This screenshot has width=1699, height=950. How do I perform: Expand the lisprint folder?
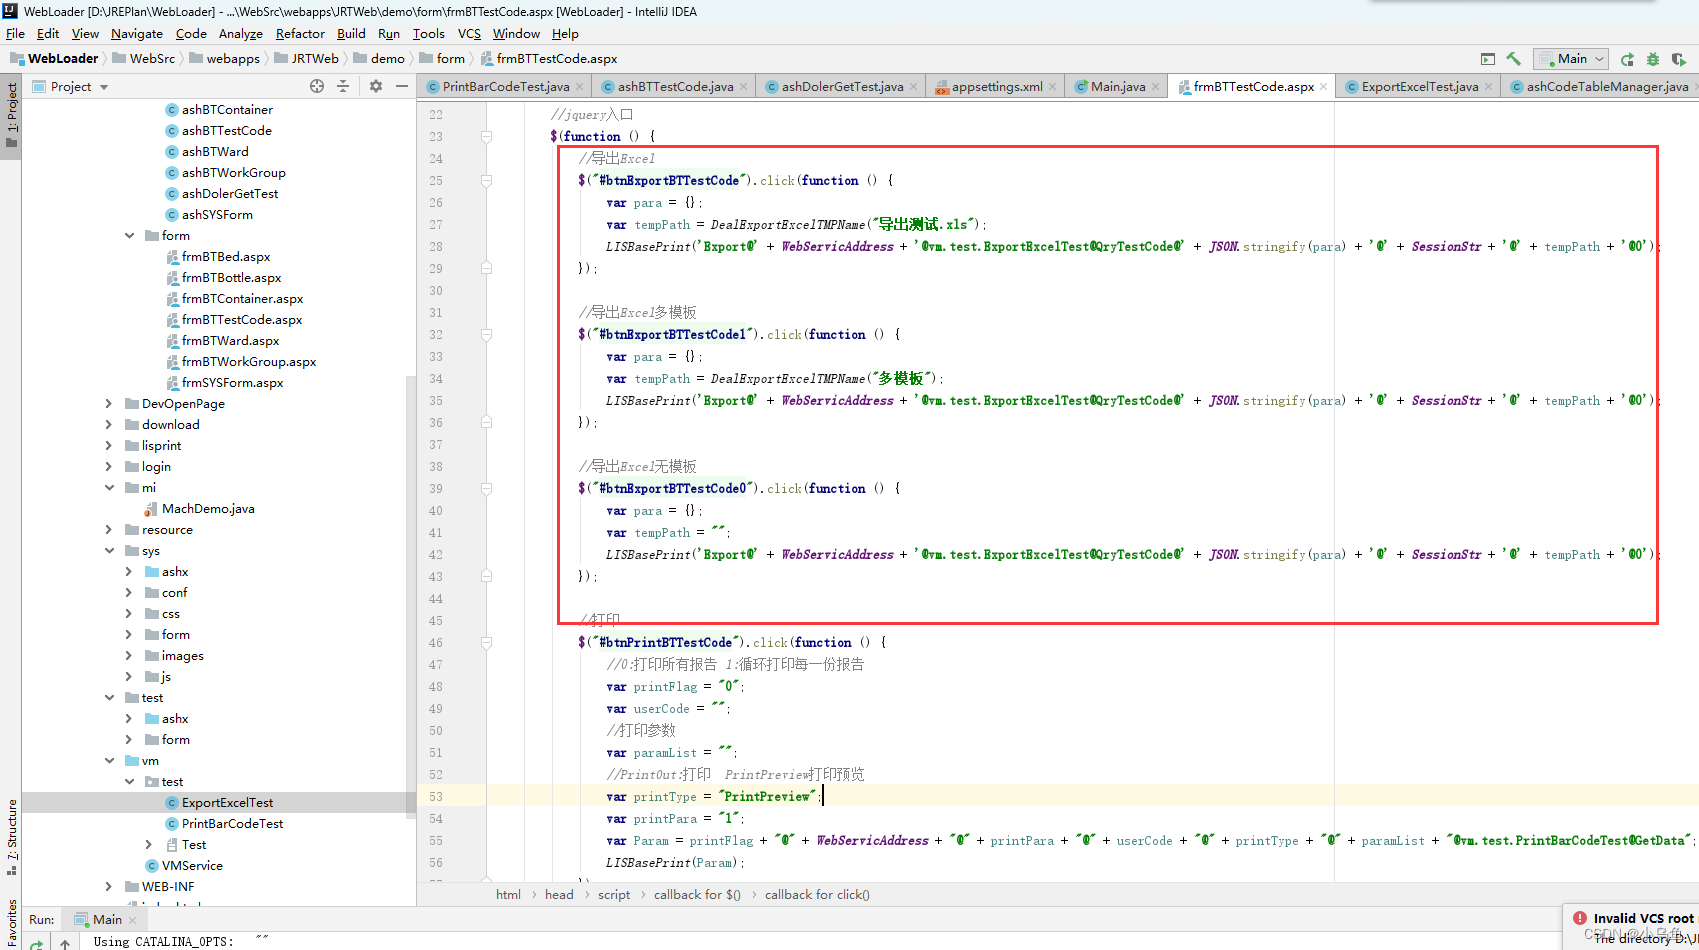click(x=109, y=446)
